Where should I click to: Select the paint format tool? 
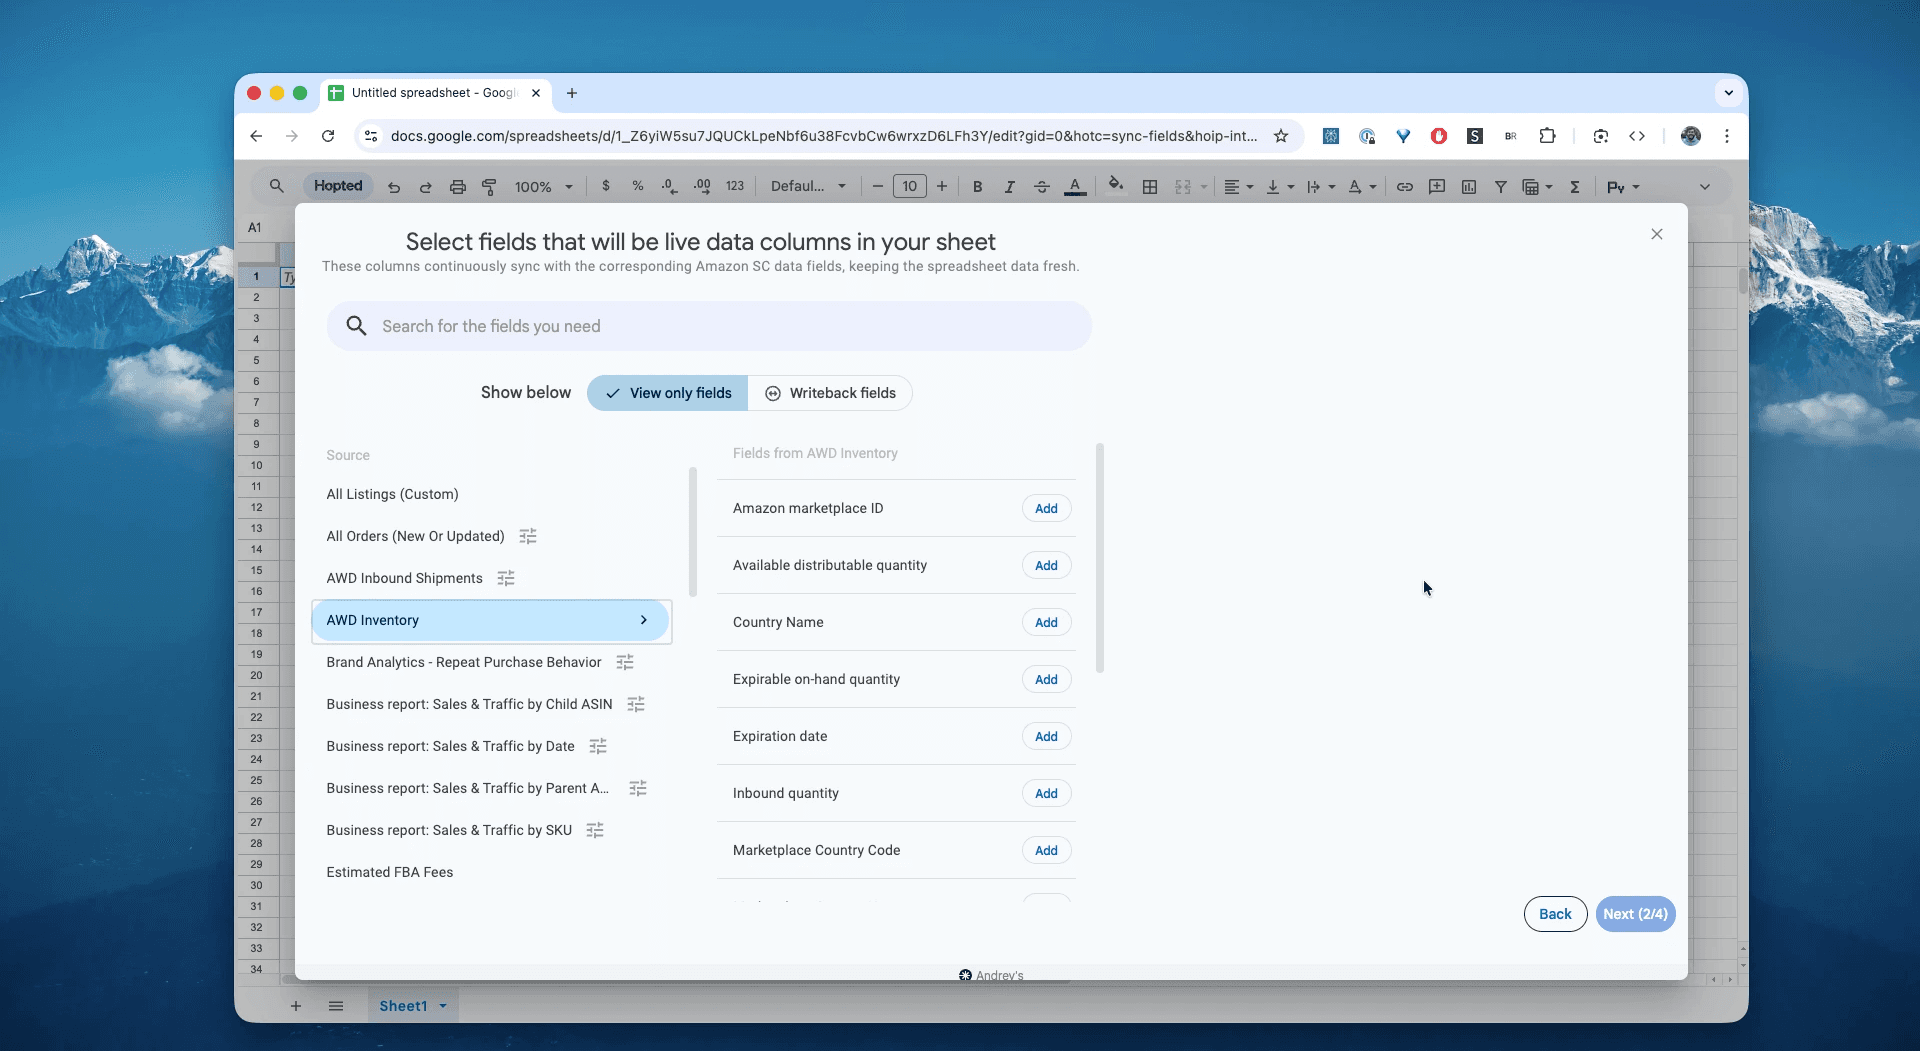click(489, 187)
